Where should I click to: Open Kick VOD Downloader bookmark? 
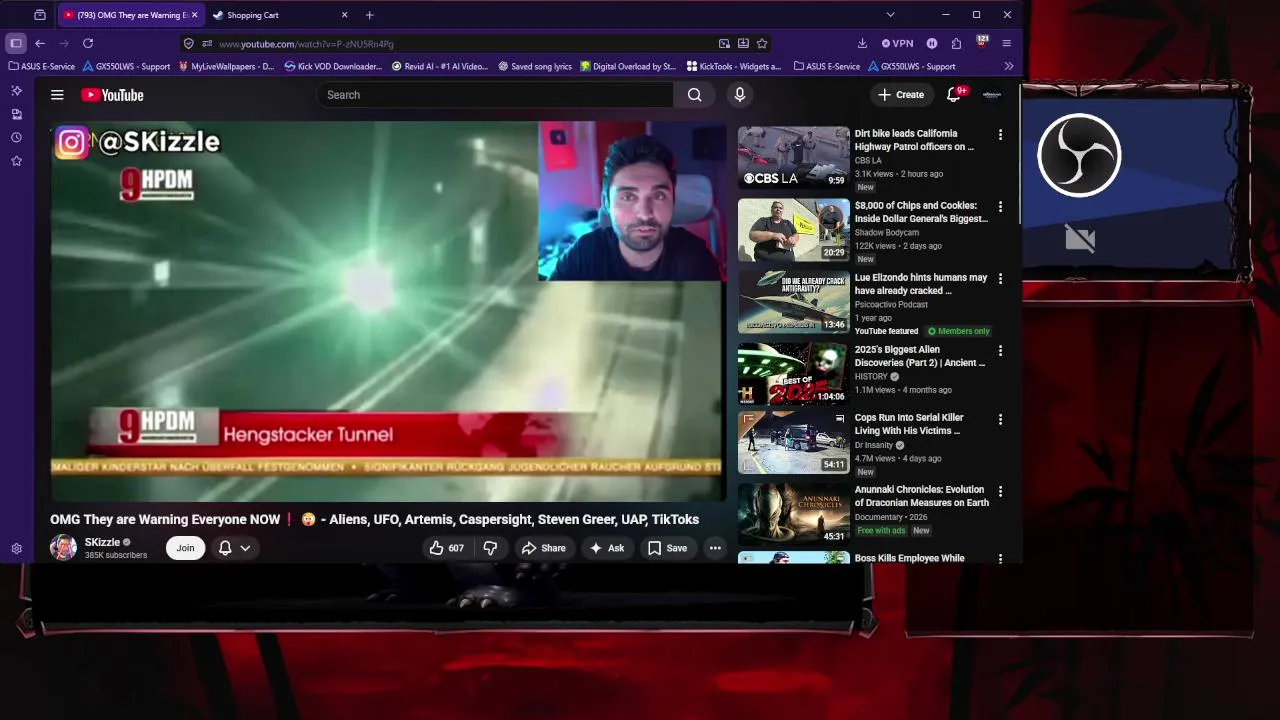(333, 66)
